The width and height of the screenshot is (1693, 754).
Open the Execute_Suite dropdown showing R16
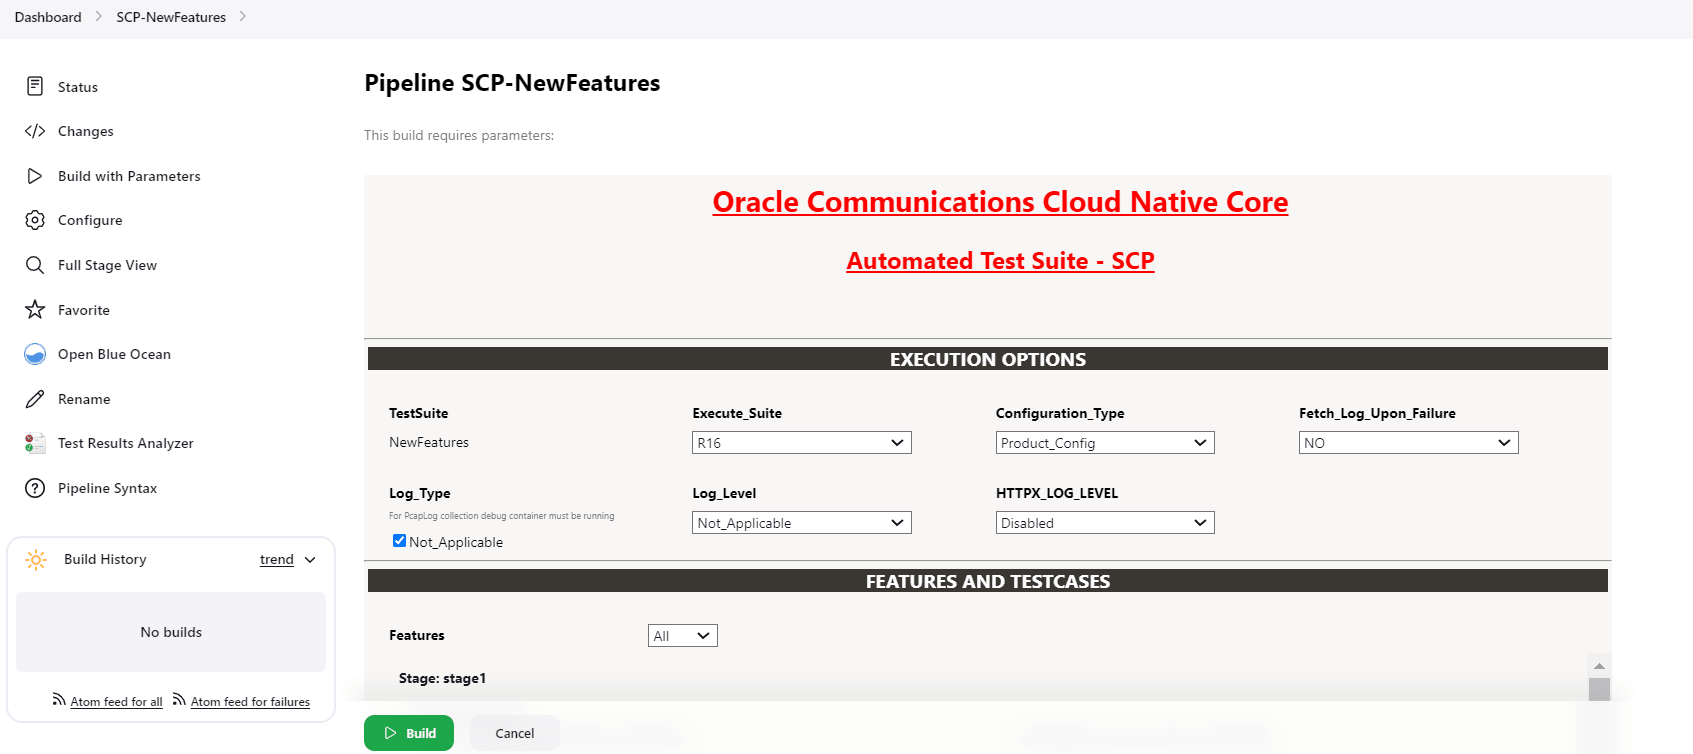(x=802, y=443)
